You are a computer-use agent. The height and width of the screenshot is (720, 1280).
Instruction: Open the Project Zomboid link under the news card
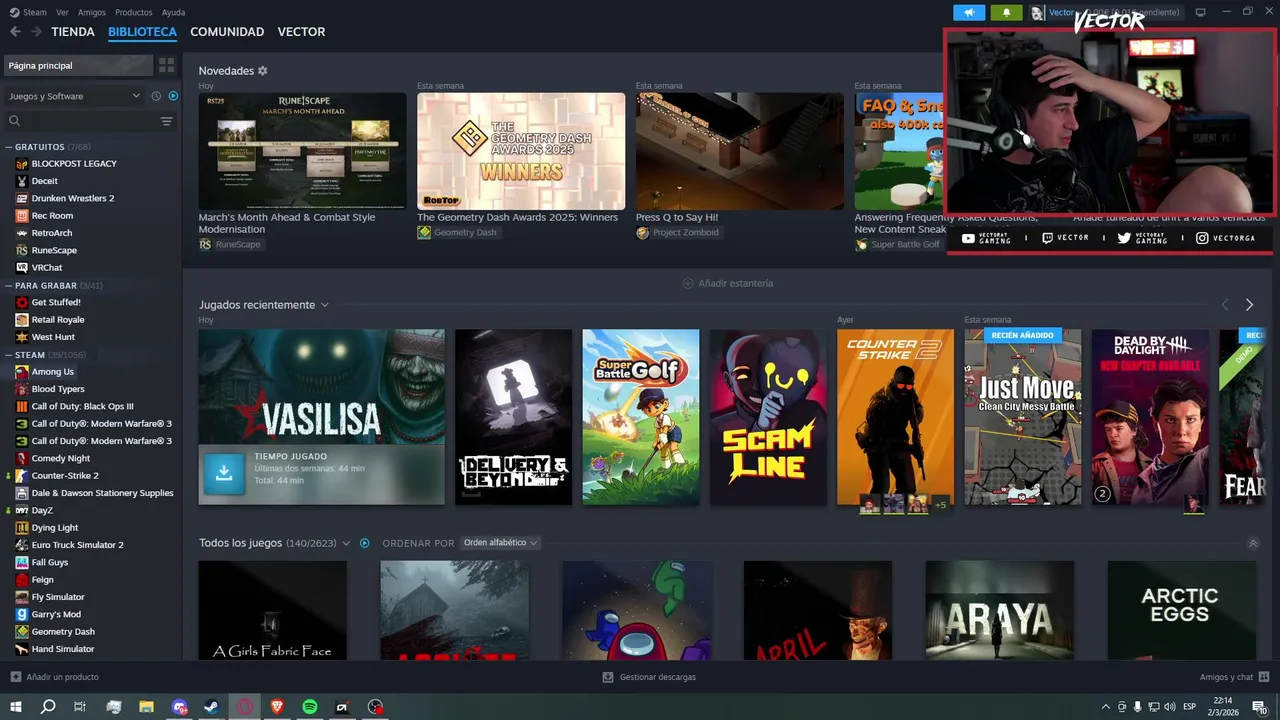point(677,232)
